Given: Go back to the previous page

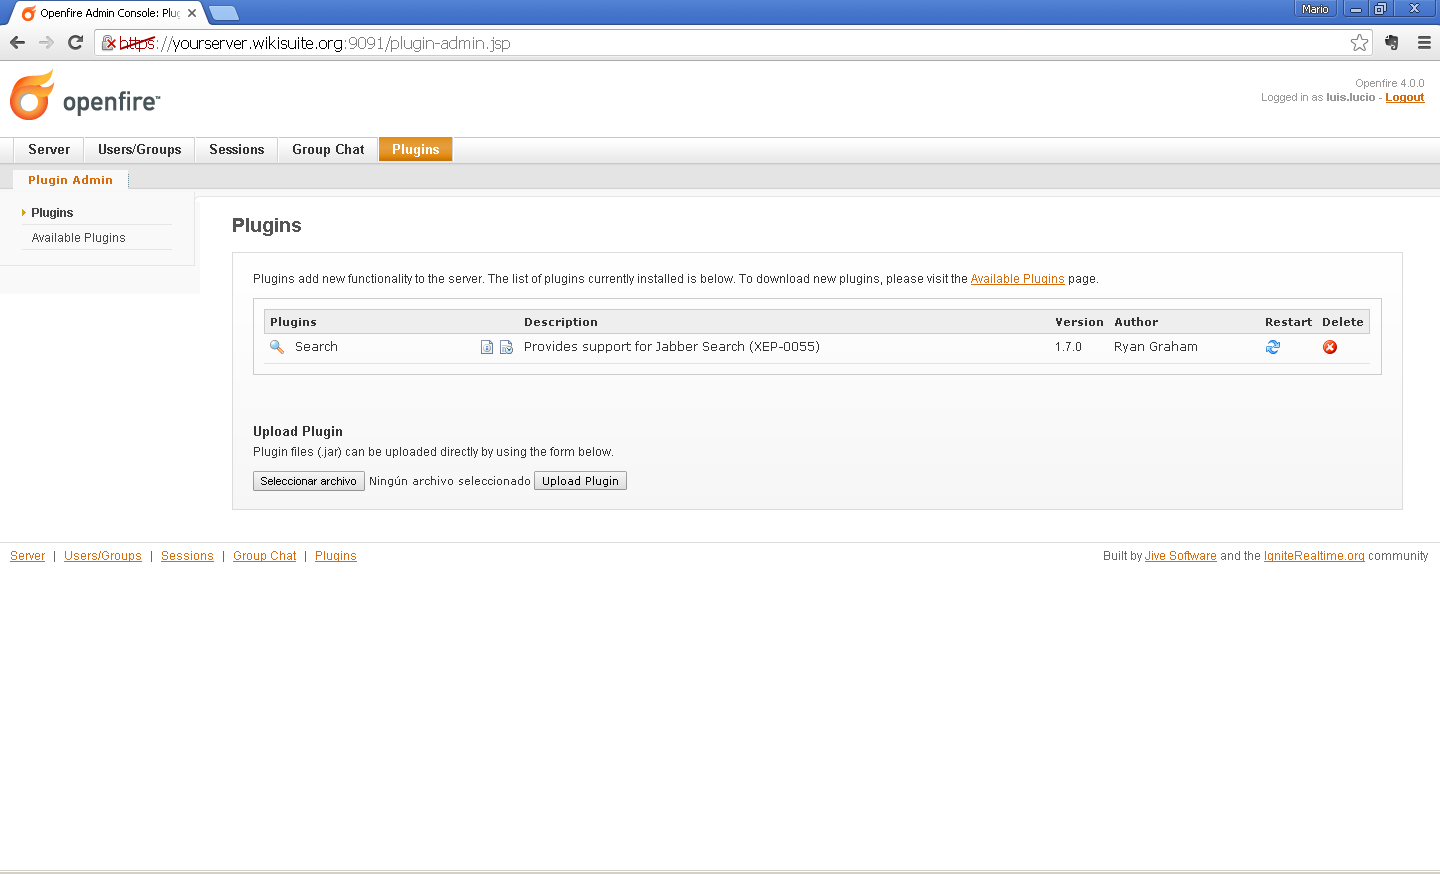Looking at the screenshot, I should click(17, 43).
